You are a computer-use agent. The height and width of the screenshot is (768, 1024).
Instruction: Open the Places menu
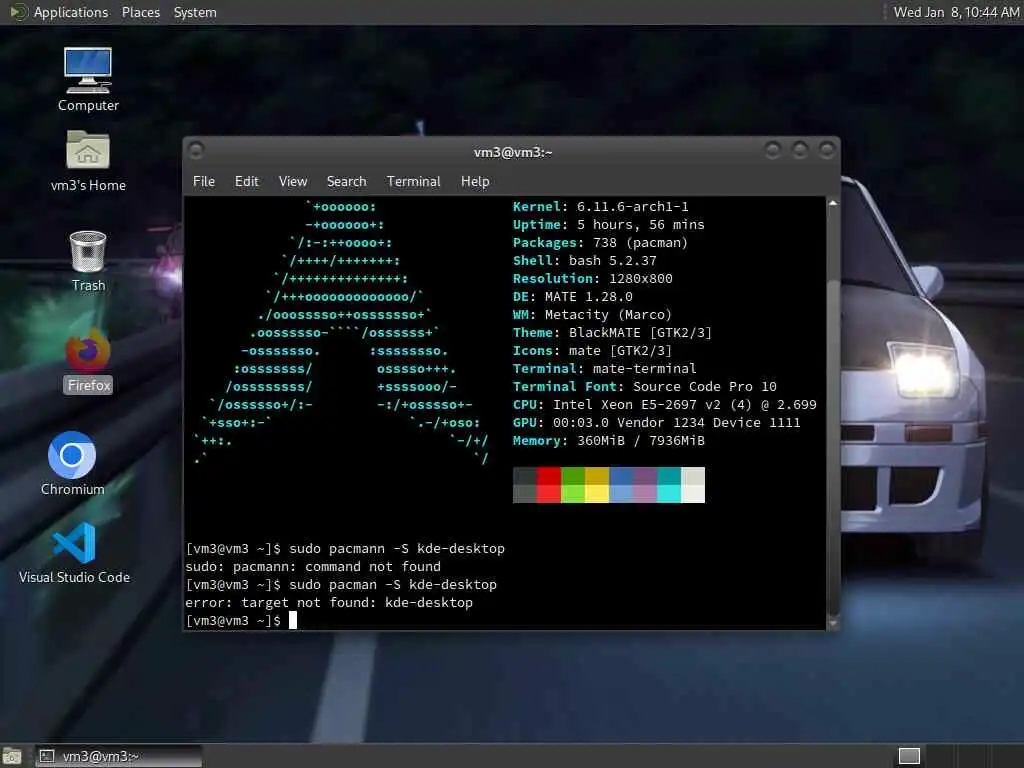coord(140,12)
